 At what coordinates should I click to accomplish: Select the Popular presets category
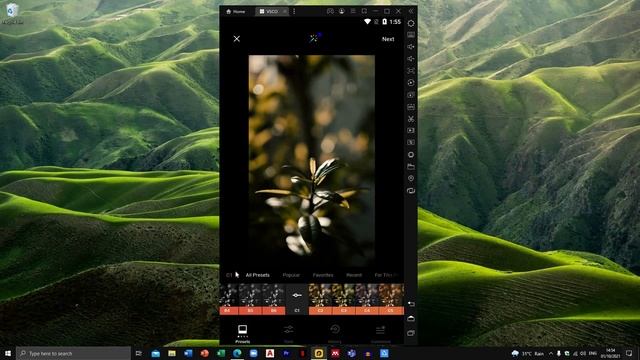291,275
